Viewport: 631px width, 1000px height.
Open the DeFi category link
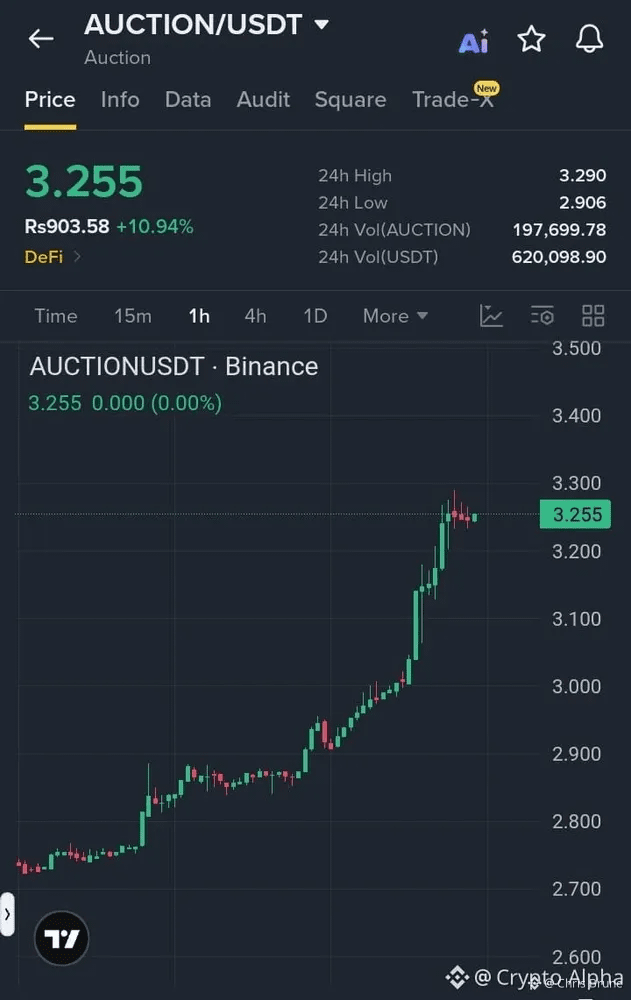pyautogui.click(x=52, y=257)
